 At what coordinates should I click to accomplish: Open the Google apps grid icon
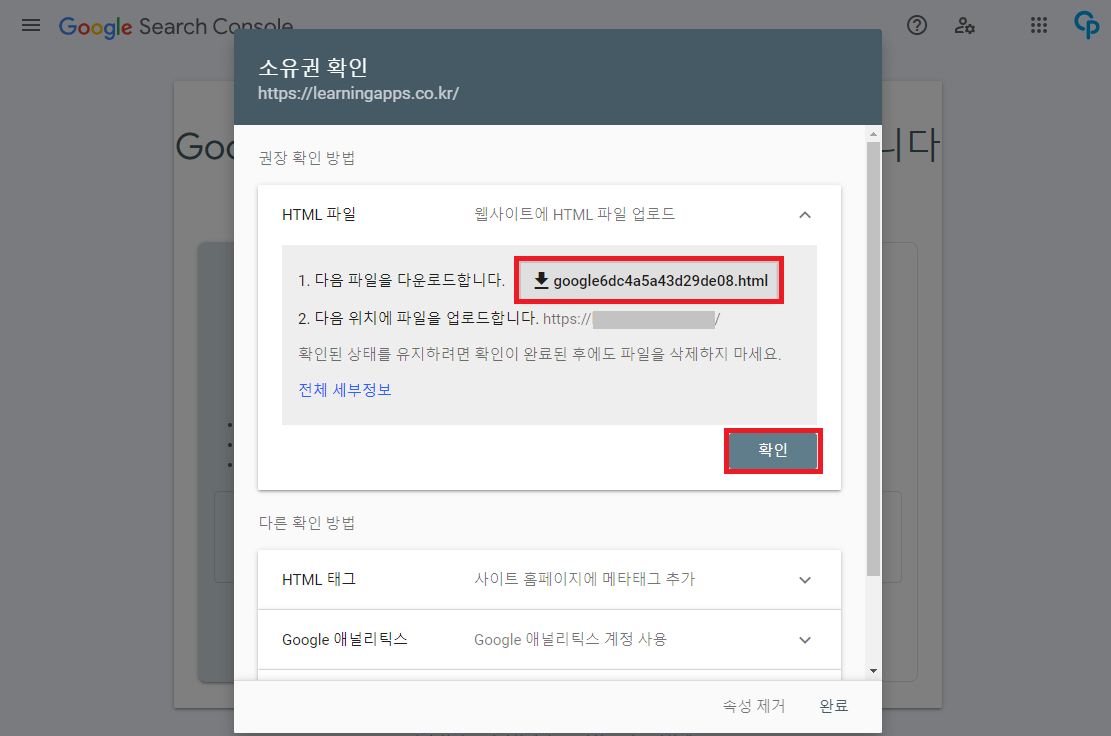1039,25
